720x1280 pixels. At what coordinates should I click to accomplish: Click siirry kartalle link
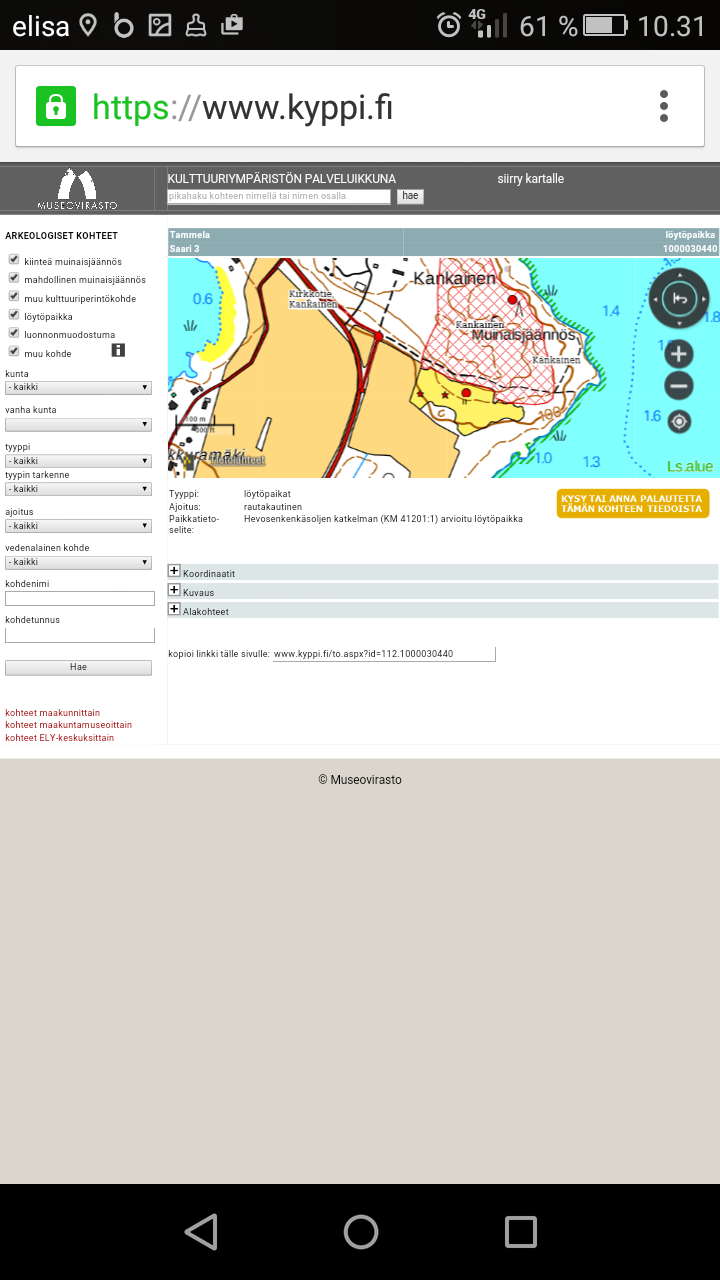tap(531, 179)
